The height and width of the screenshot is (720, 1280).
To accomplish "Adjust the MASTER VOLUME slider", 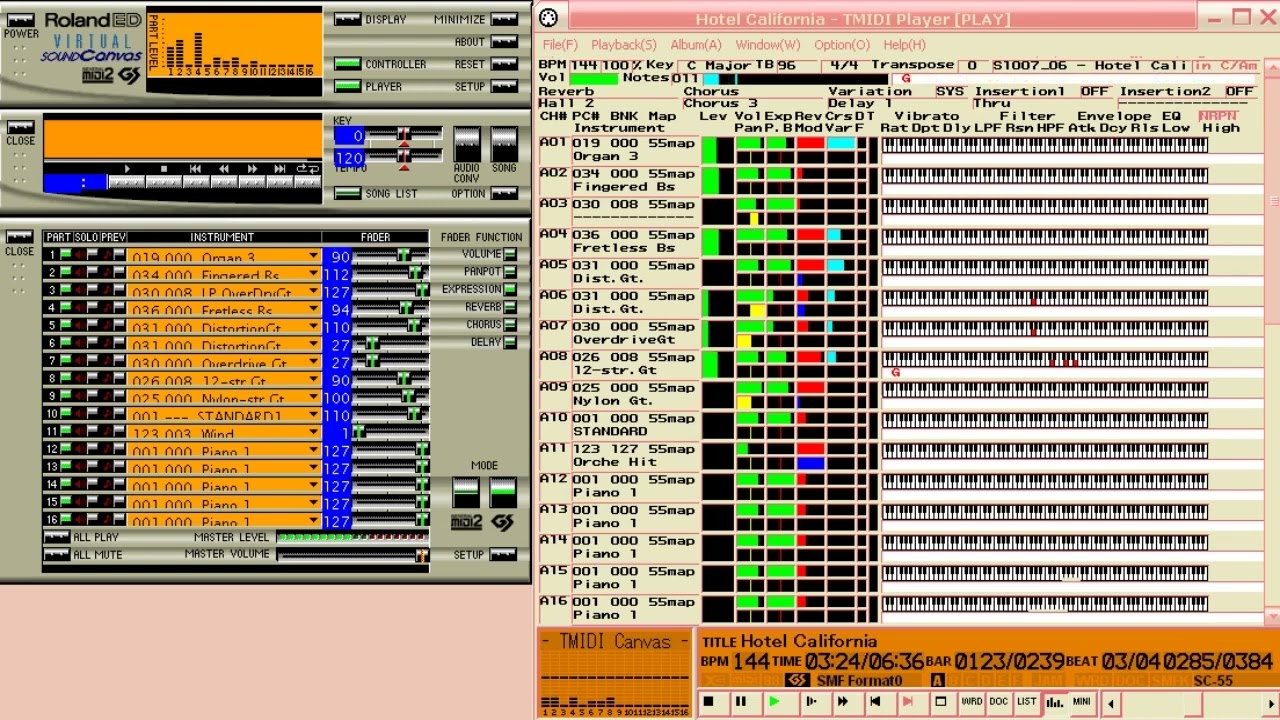I will click(x=352, y=555).
